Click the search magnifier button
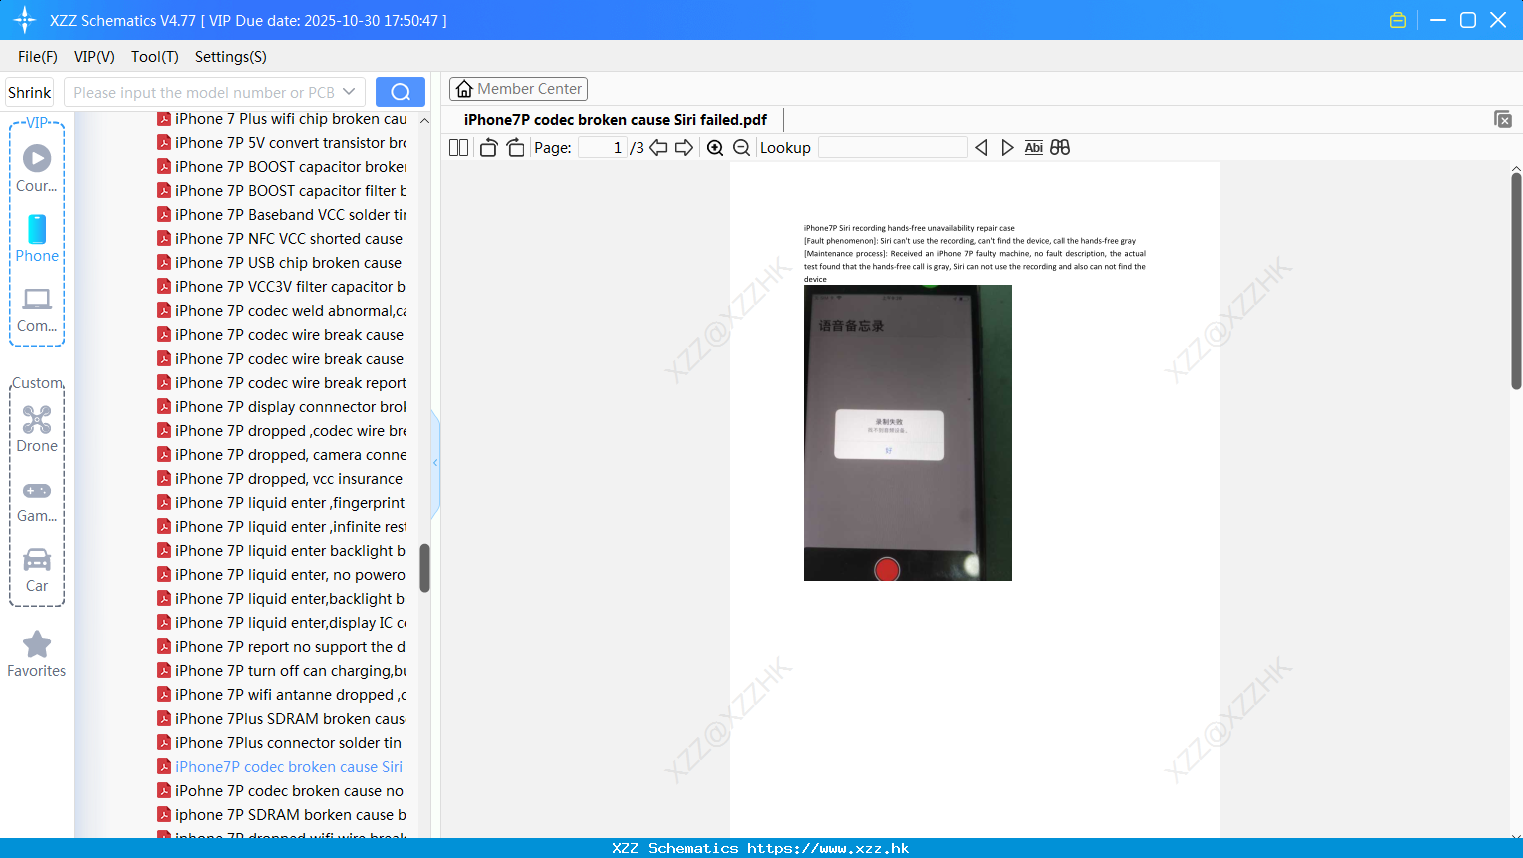 click(x=400, y=92)
